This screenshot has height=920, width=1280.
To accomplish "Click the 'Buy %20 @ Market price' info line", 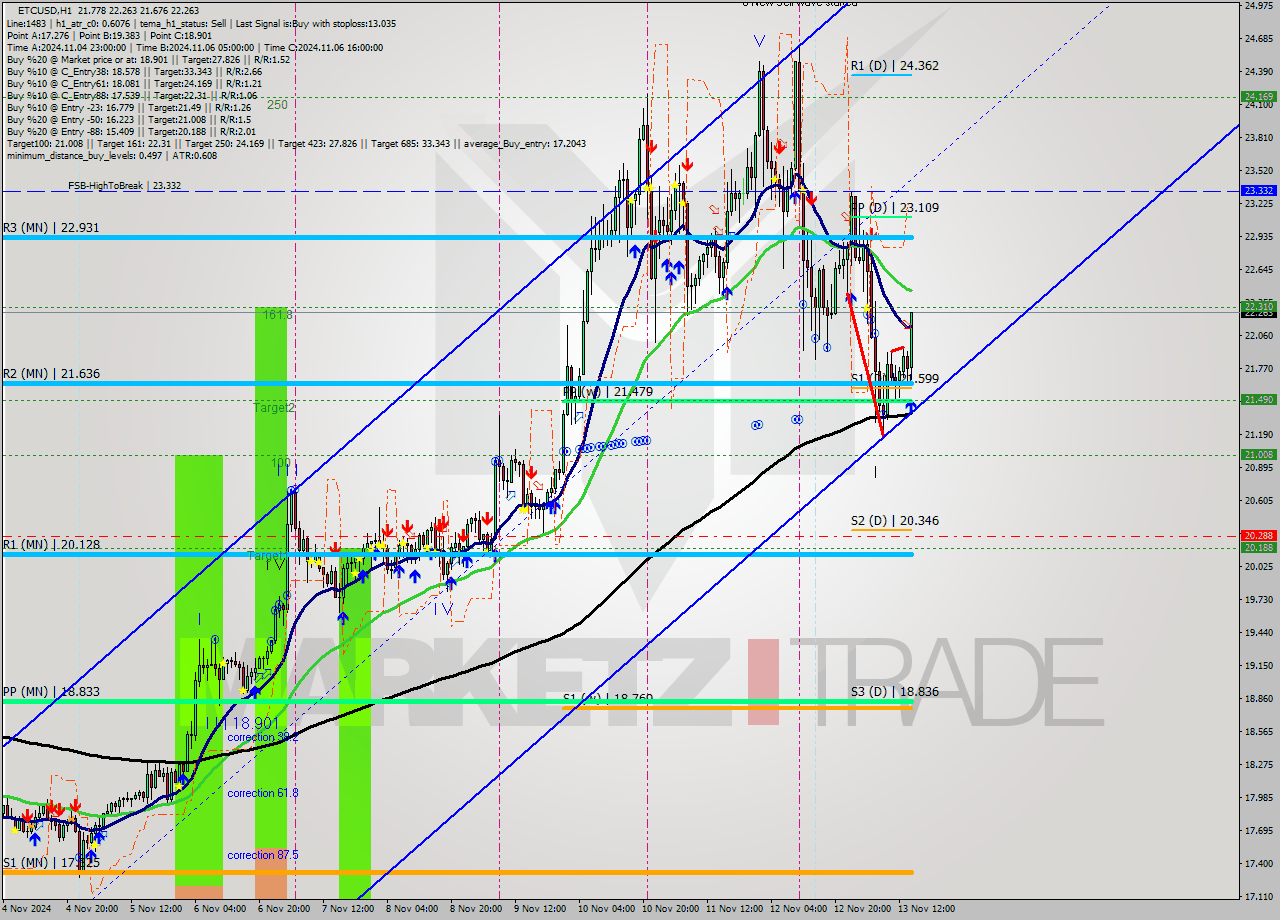I will [148, 59].
